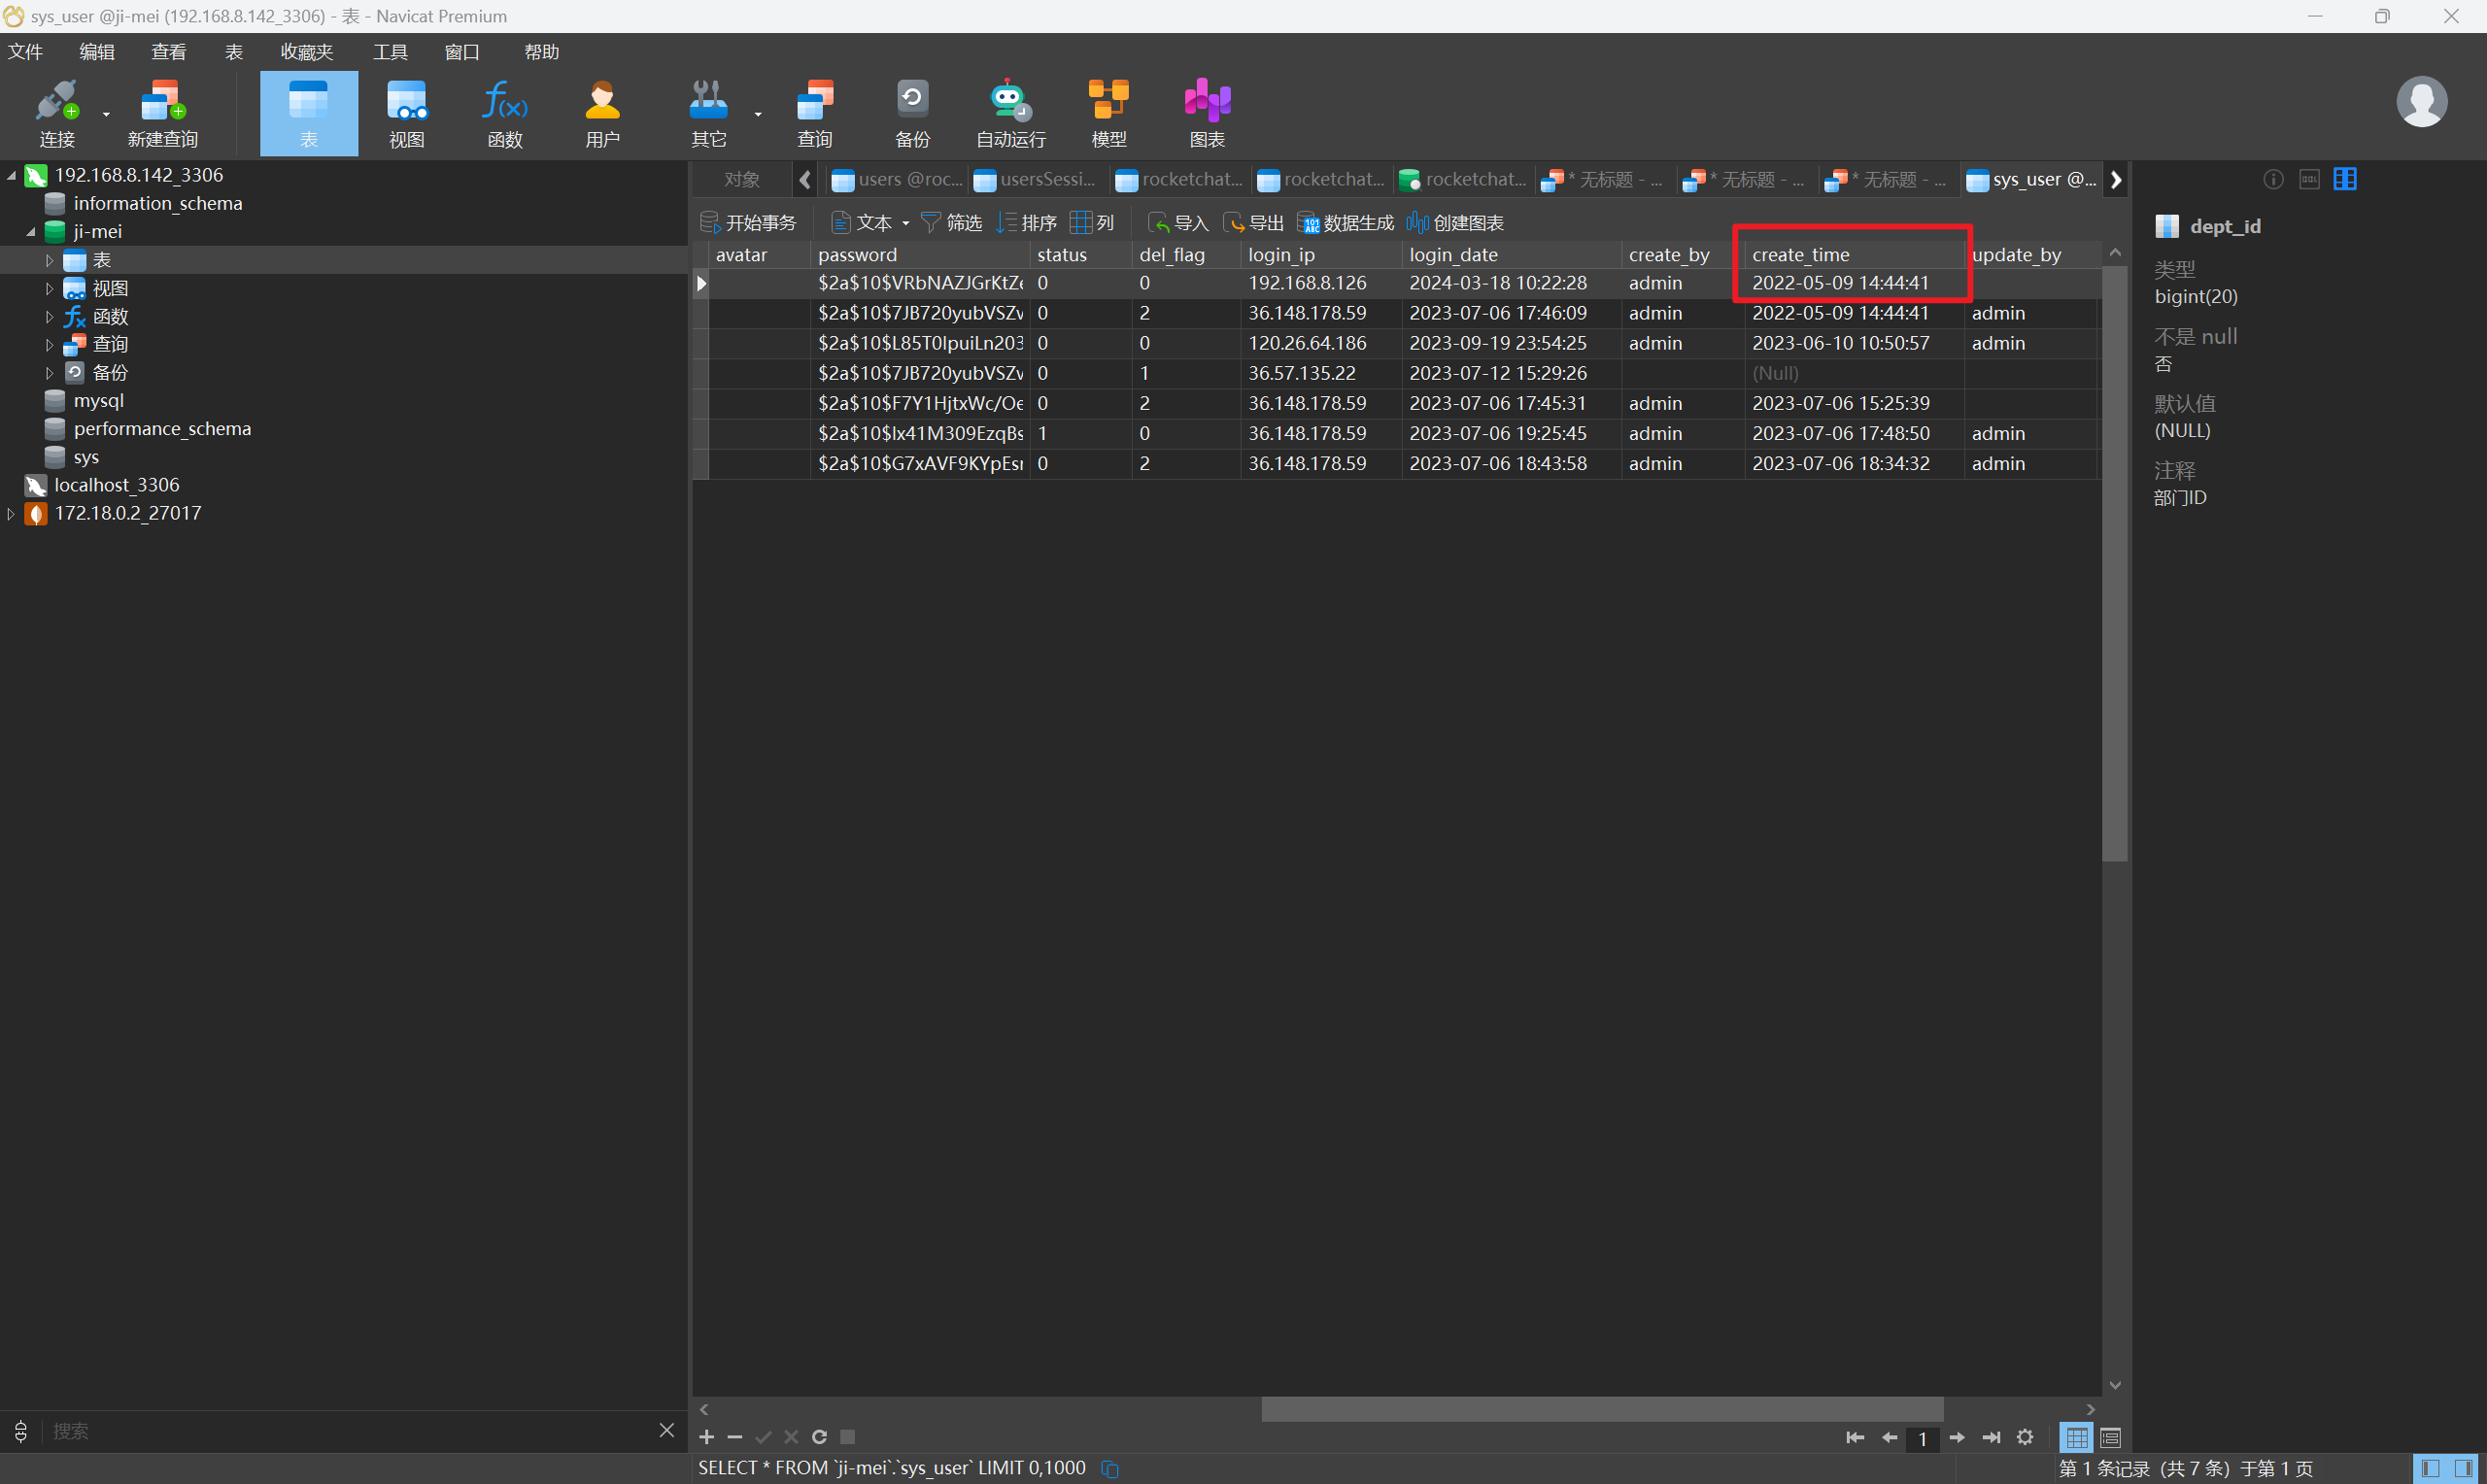Collapse the ji-mei database tree node
The height and width of the screenshot is (1484, 2487).
tap(30, 232)
